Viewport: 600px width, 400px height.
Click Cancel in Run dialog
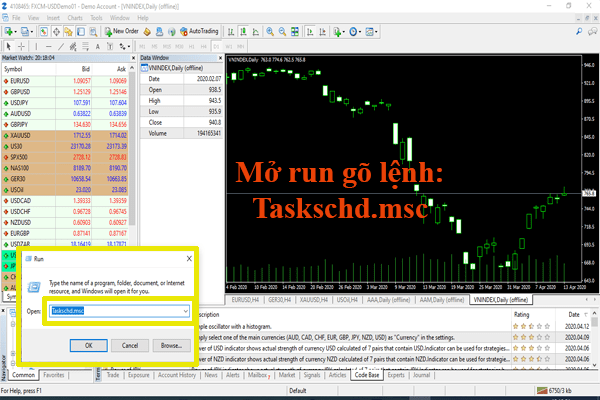coord(130,345)
